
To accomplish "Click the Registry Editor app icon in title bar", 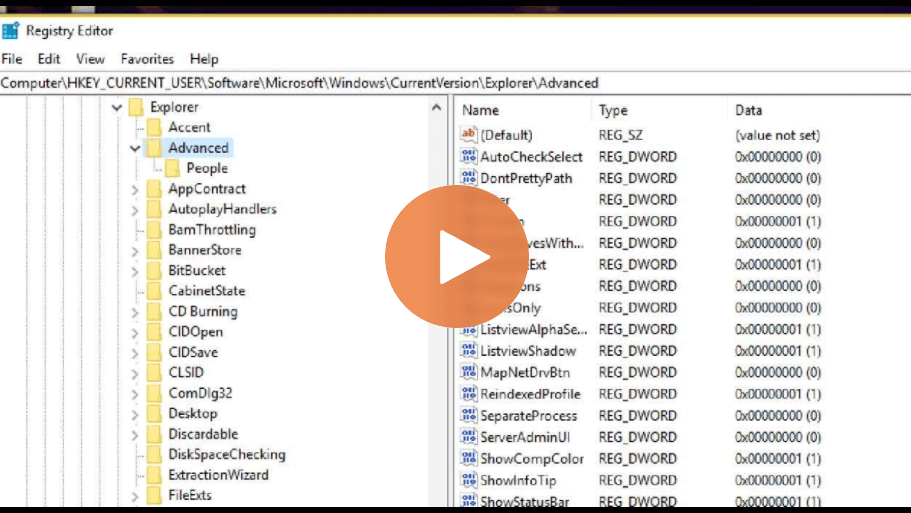I will [x=11, y=30].
